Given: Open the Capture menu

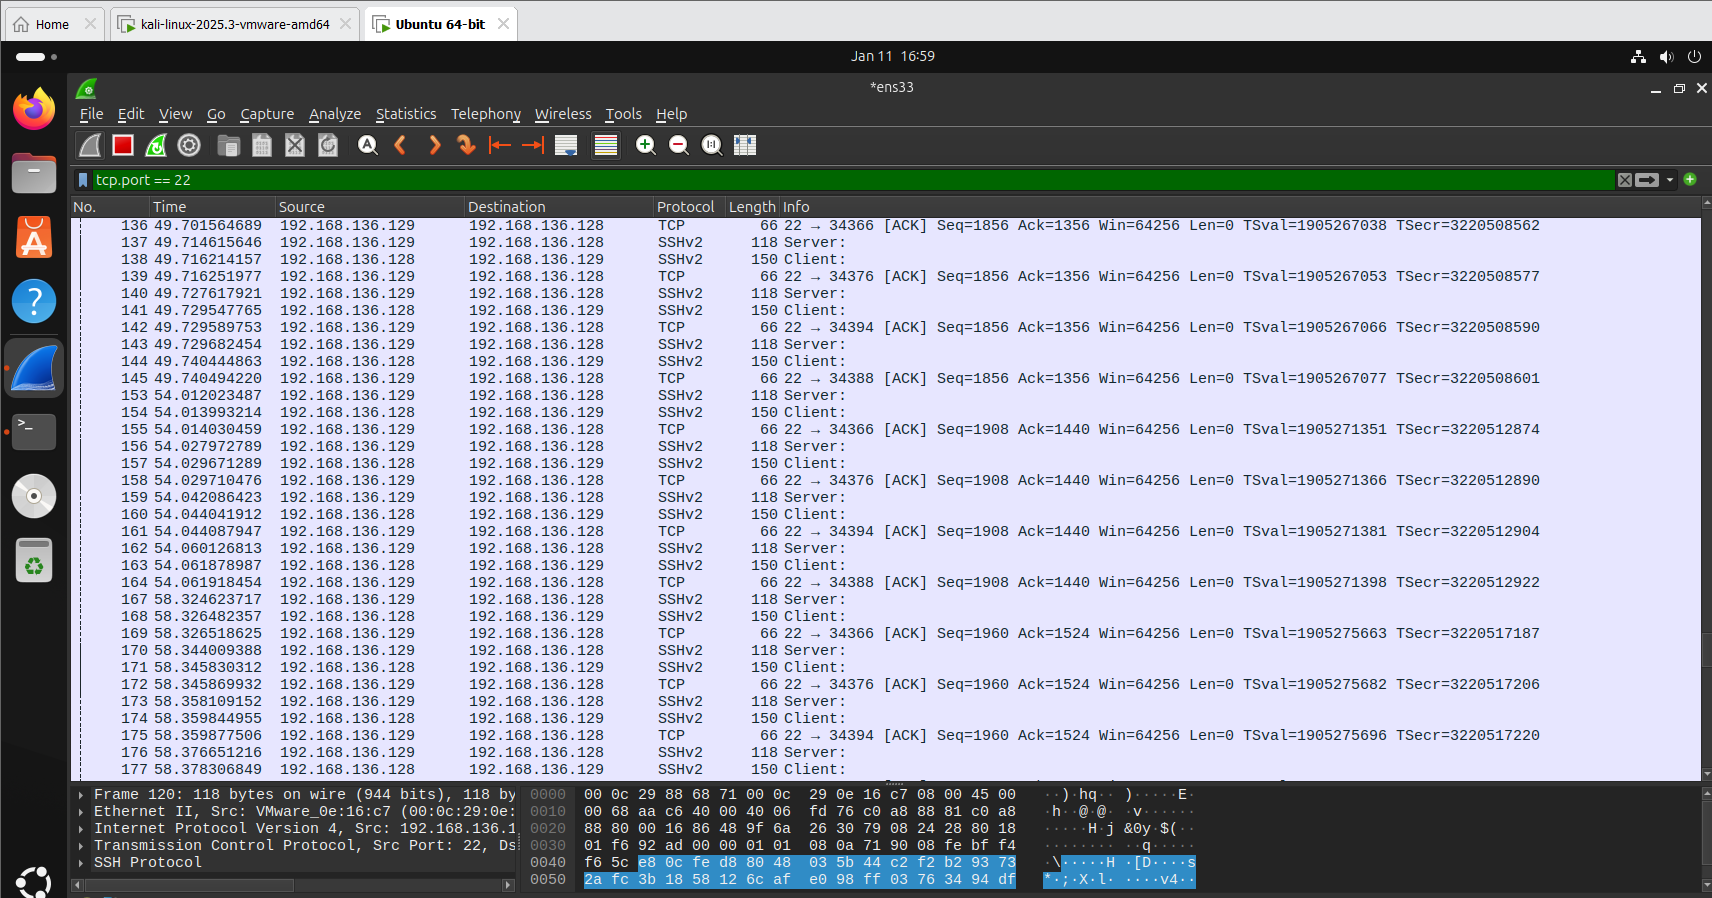Looking at the screenshot, I should click(x=267, y=114).
